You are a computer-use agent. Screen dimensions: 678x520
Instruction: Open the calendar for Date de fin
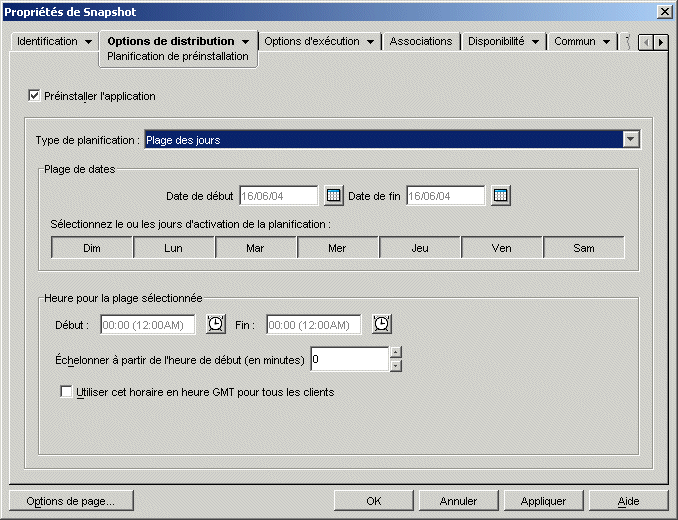(501, 195)
